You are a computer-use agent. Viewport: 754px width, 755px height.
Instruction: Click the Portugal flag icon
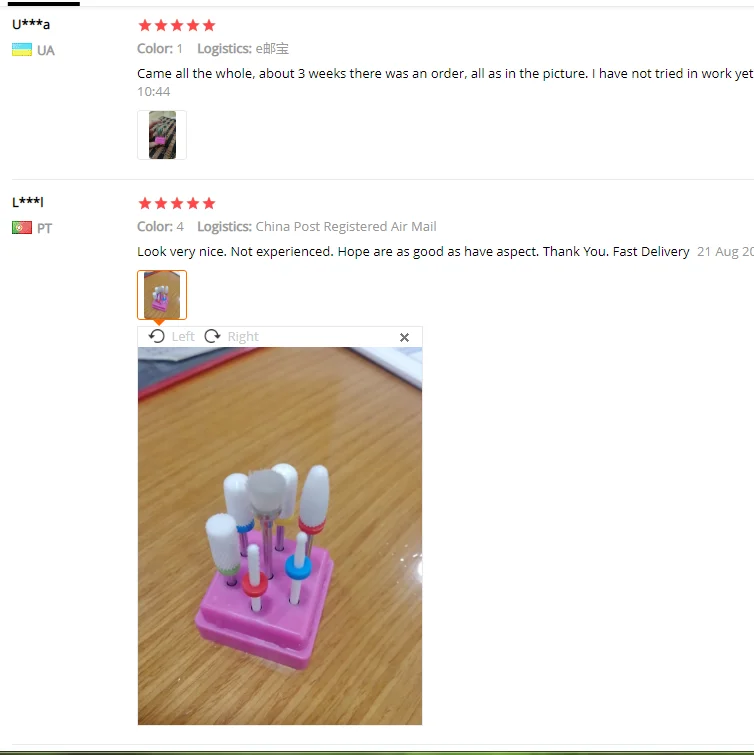(22, 227)
